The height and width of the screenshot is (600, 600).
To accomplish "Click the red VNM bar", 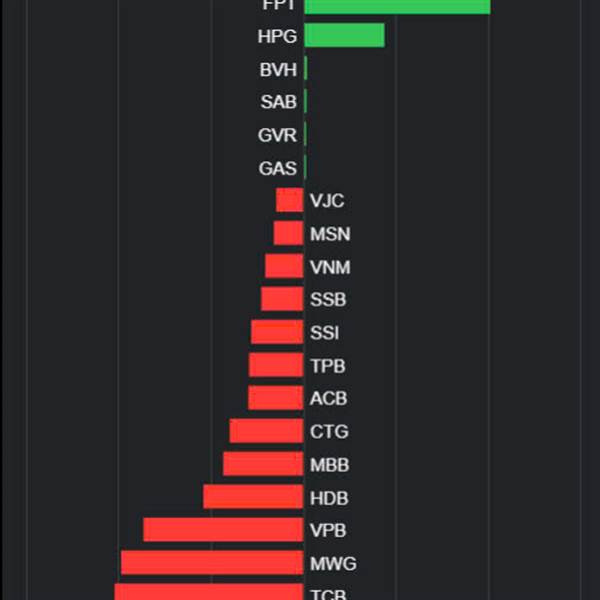I will pyautogui.click(x=285, y=266).
